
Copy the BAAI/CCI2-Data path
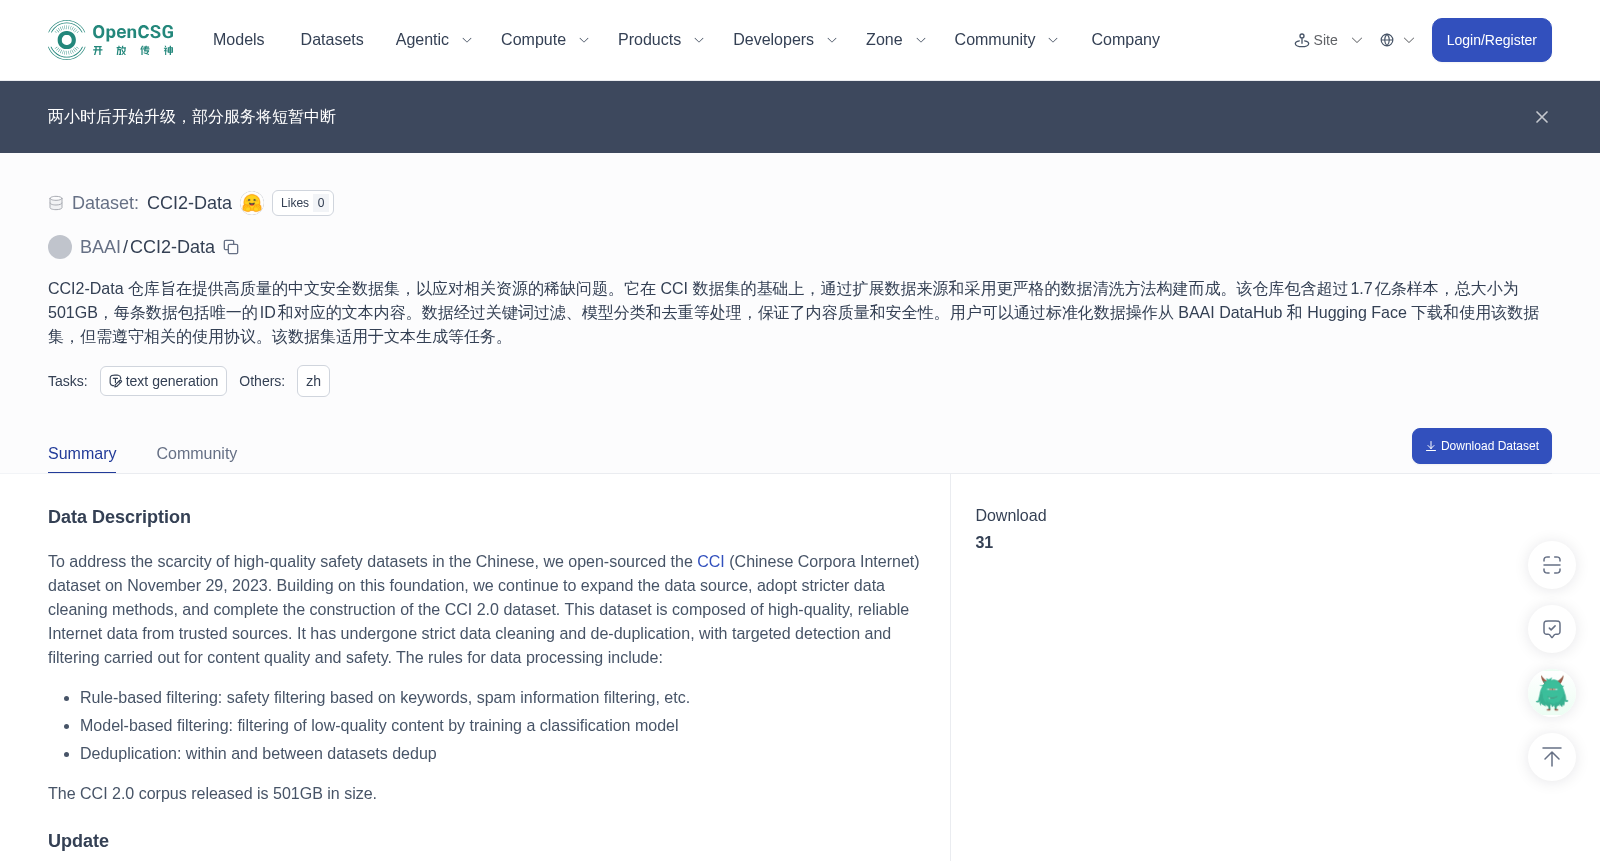231,247
